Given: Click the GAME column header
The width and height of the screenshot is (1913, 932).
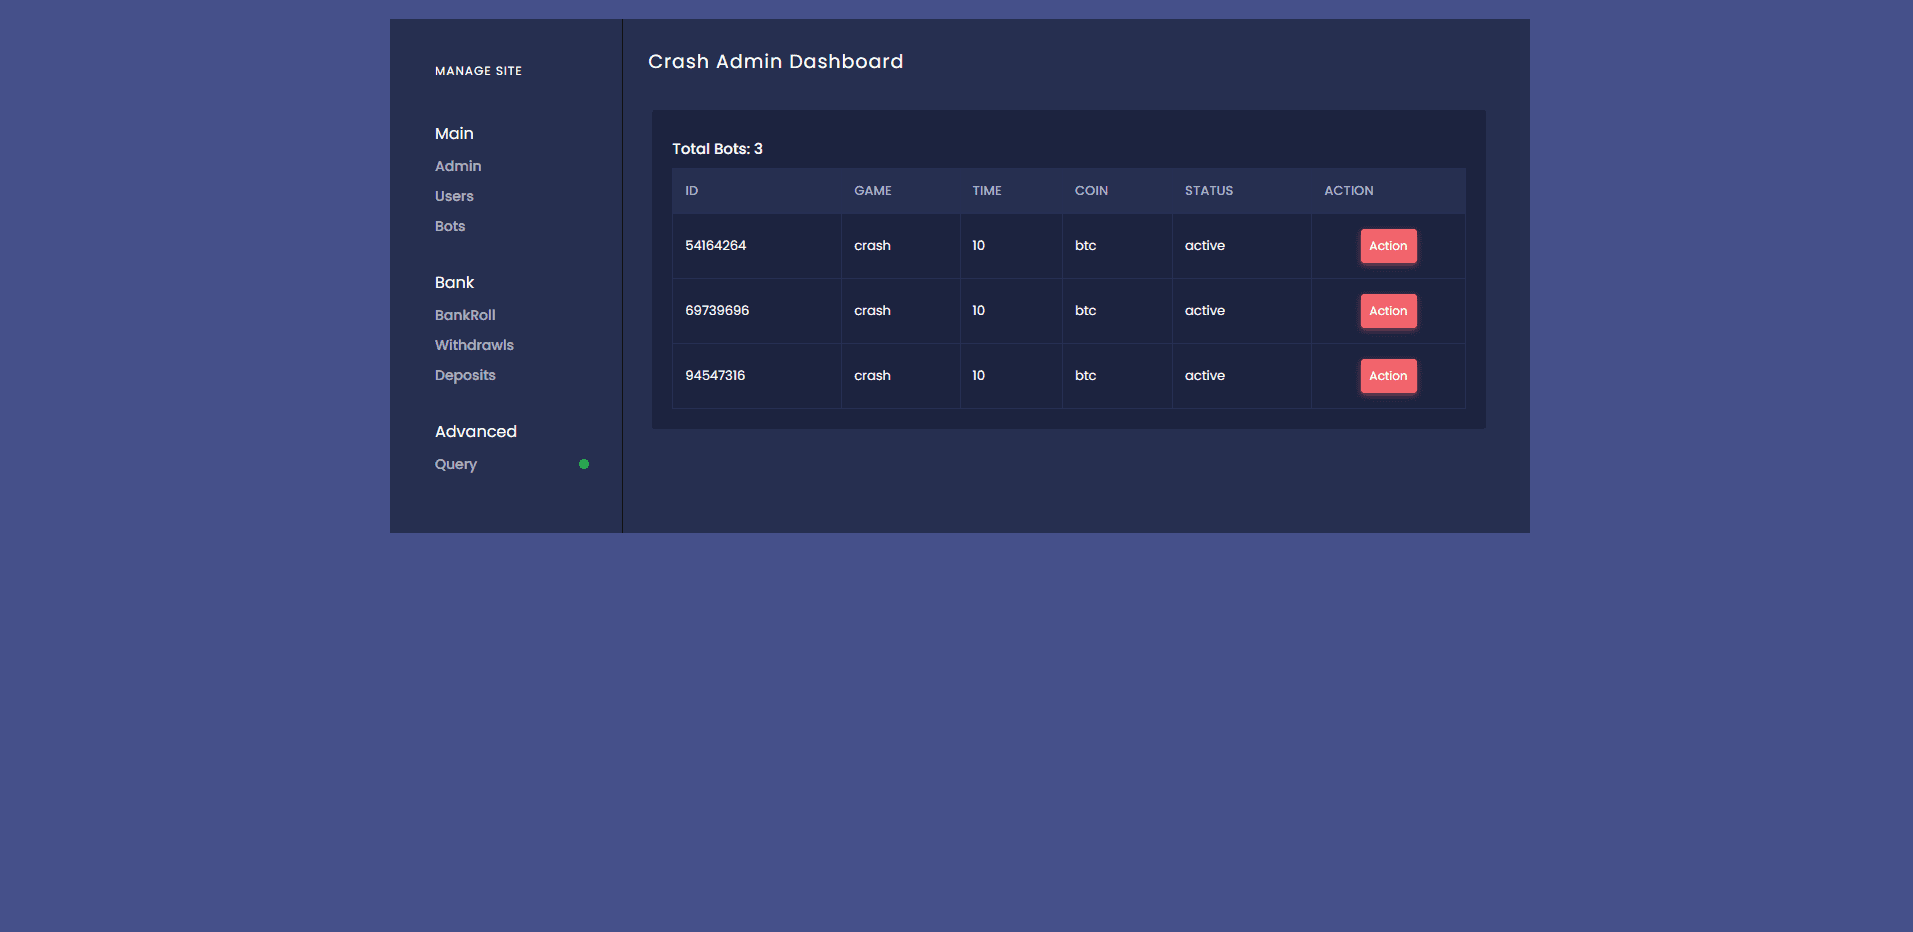Looking at the screenshot, I should (872, 191).
